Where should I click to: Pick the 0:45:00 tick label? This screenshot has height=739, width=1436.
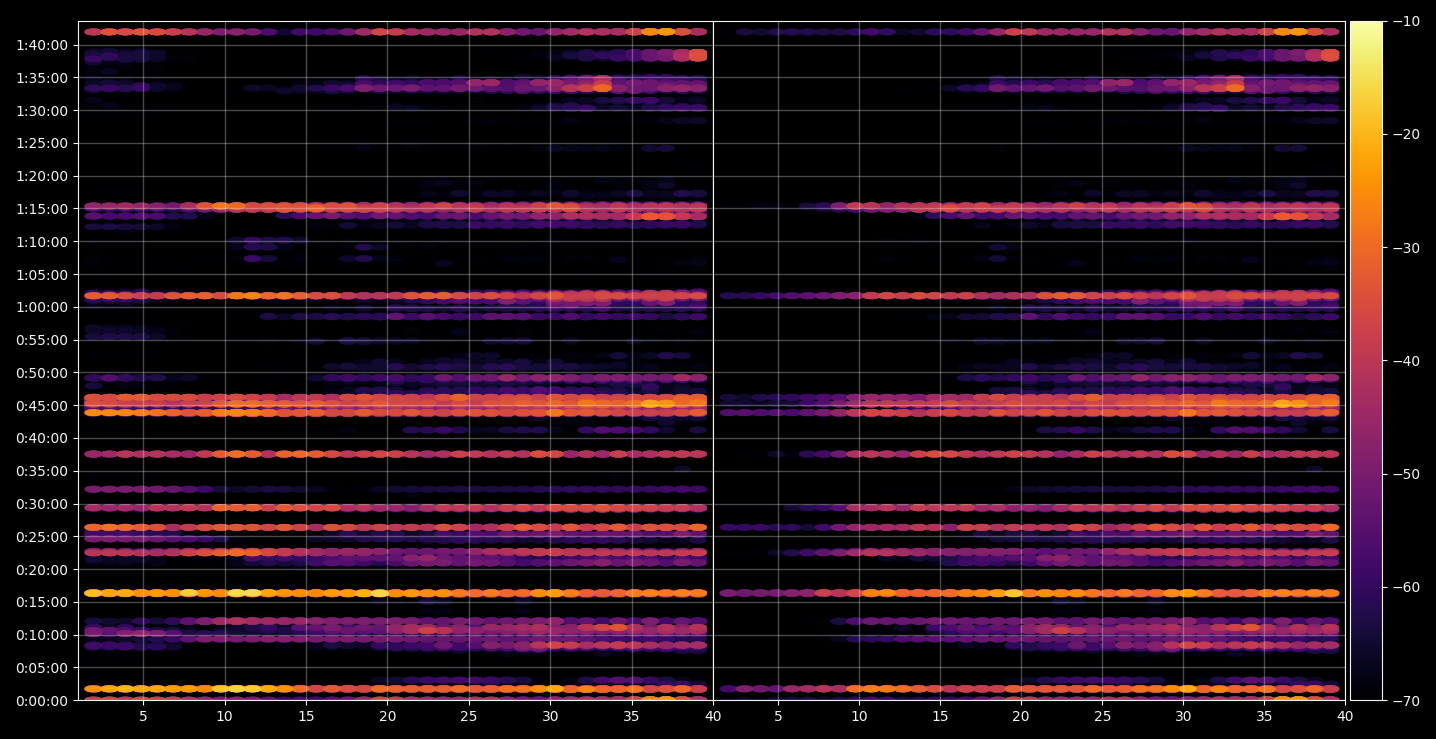tap(42, 406)
